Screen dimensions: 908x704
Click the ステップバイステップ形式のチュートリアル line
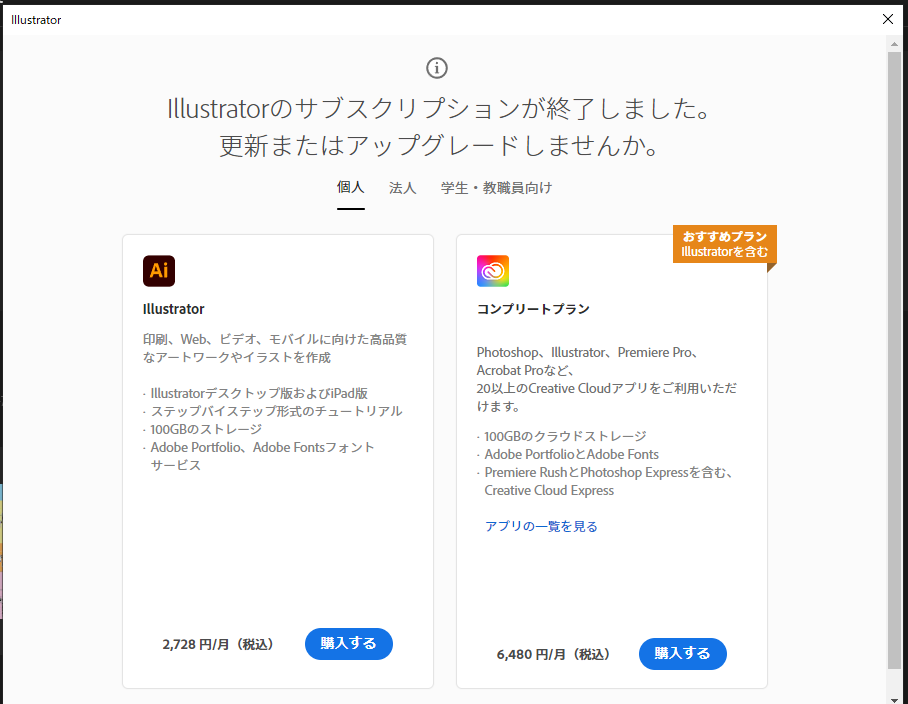[x=276, y=411]
